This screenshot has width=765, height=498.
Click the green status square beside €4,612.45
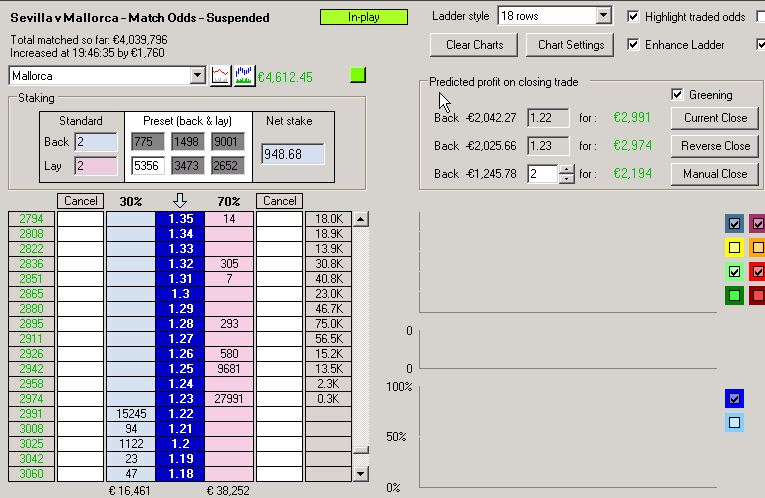point(358,76)
